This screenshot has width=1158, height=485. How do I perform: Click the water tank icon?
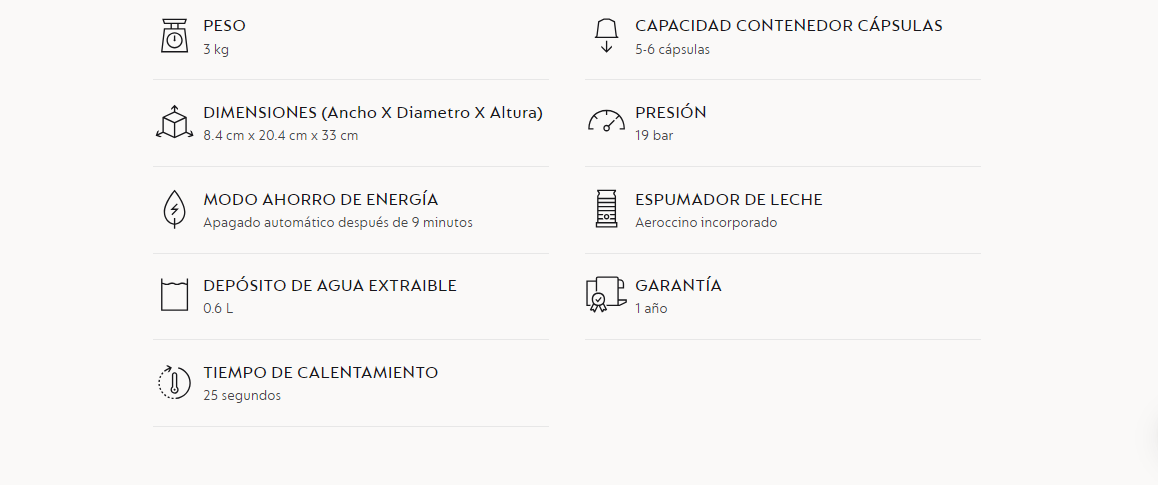point(174,295)
